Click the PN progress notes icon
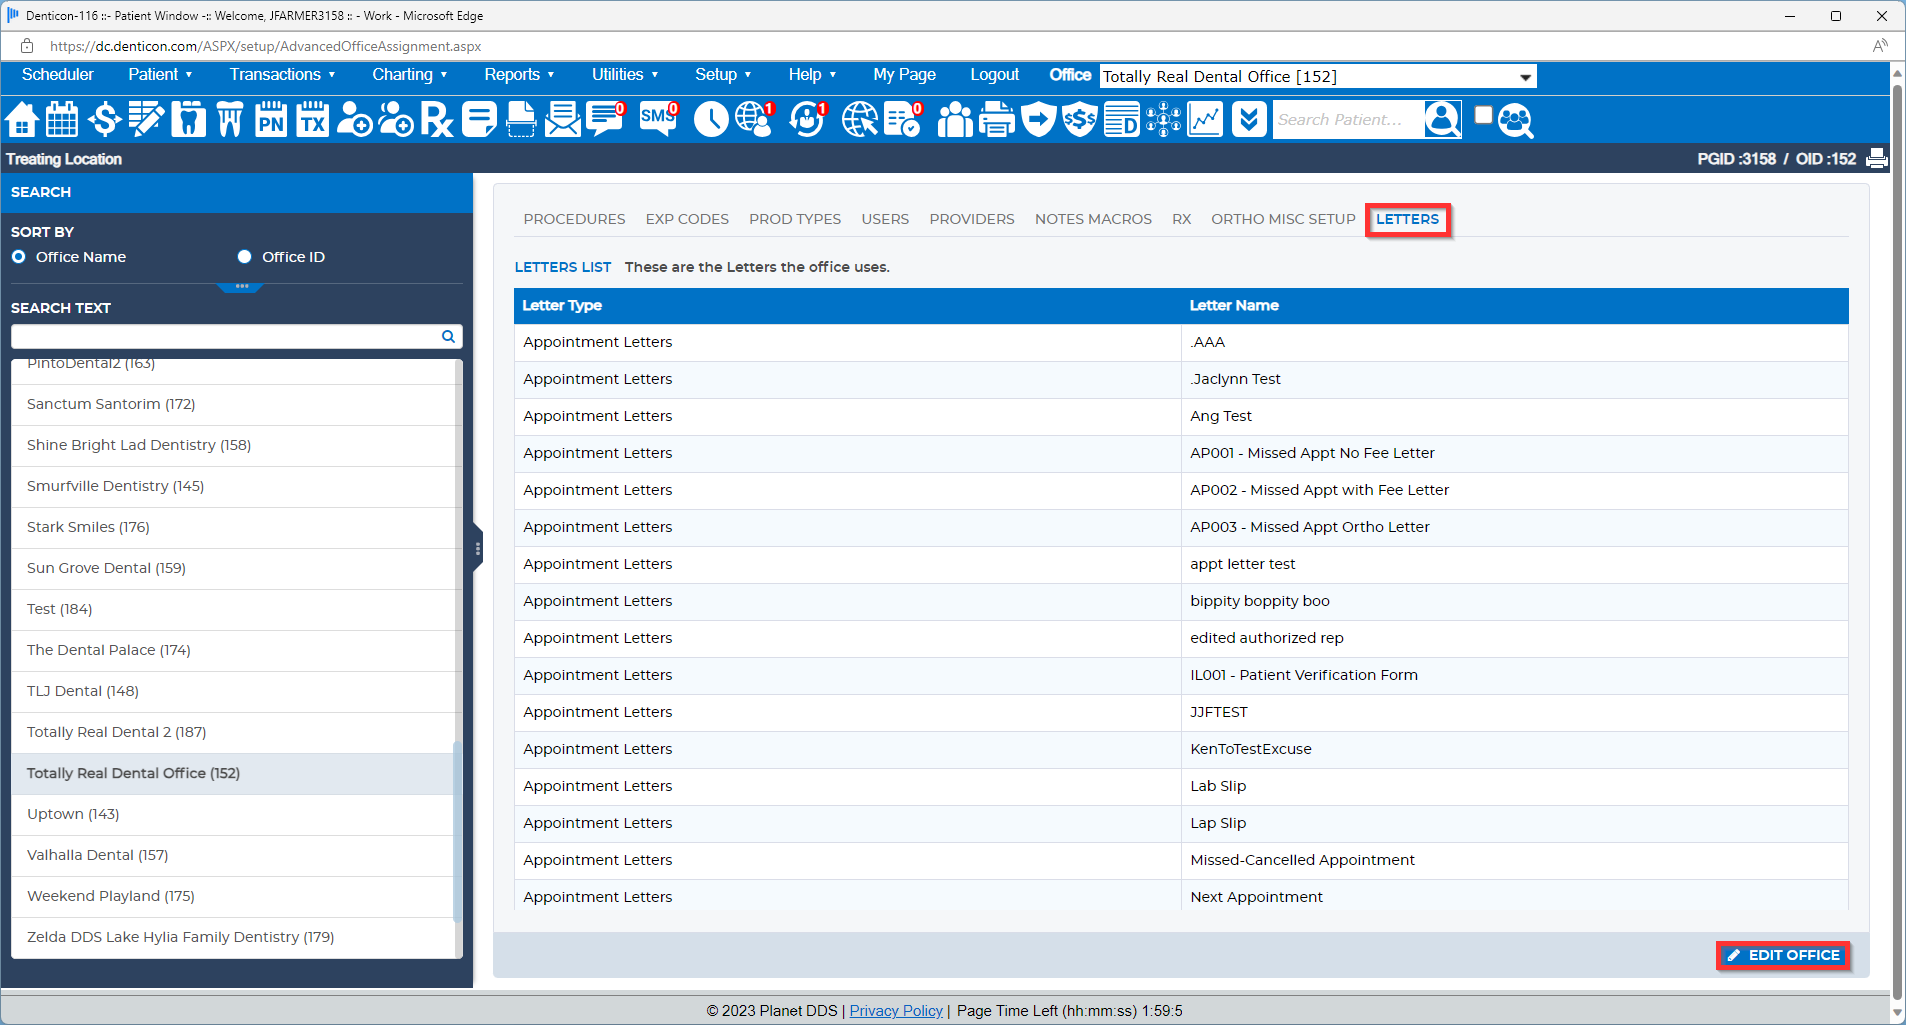1906x1025 pixels. click(x=271, y=120)
